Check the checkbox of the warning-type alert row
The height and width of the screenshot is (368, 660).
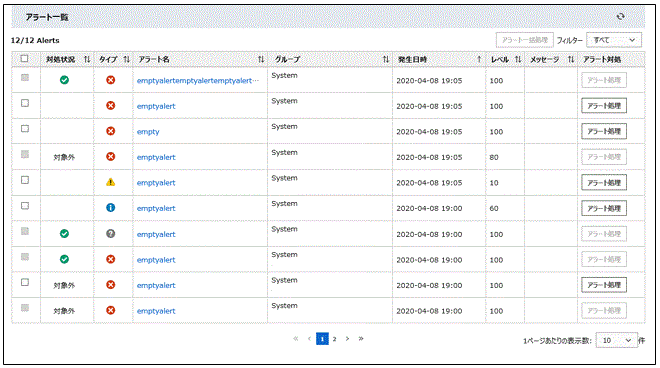pyautogui.click(x=25, y=180)
